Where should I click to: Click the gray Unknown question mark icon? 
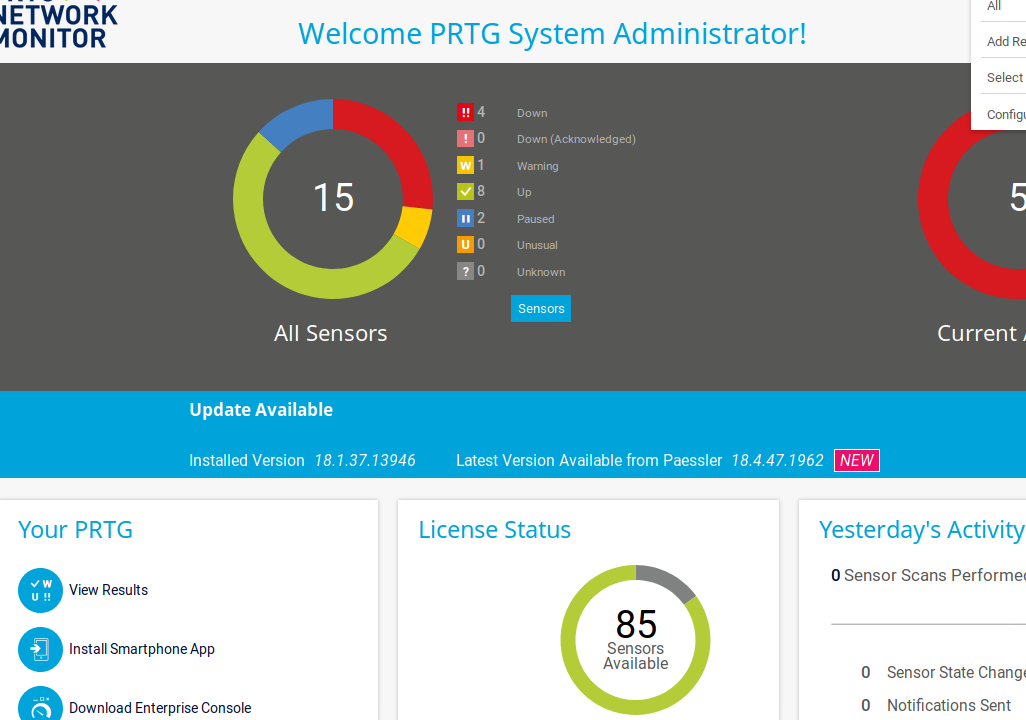coord(465,272)
